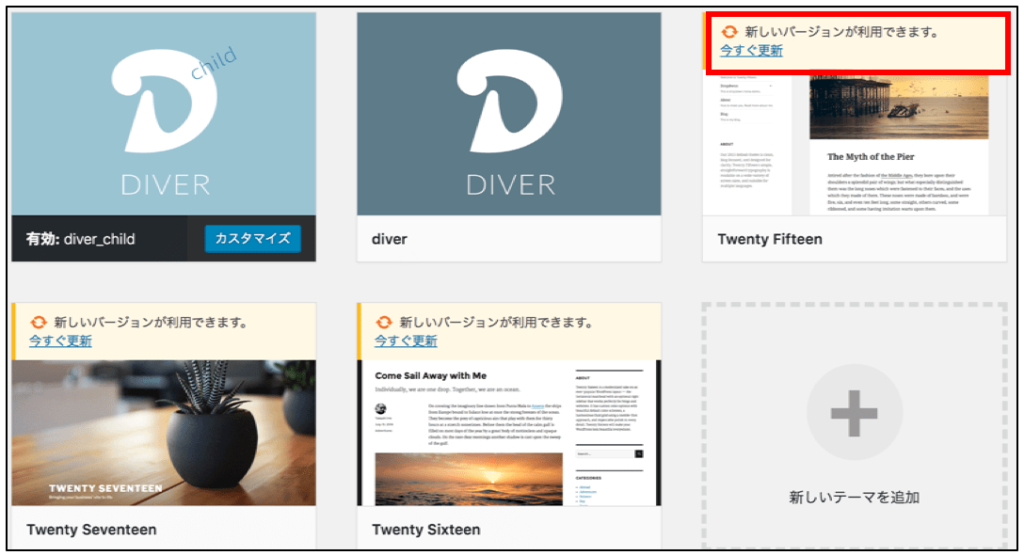Click the Twenty Seventeen theme name
The width and height of the screenshot is (1024, 555).
coord(91,530)
